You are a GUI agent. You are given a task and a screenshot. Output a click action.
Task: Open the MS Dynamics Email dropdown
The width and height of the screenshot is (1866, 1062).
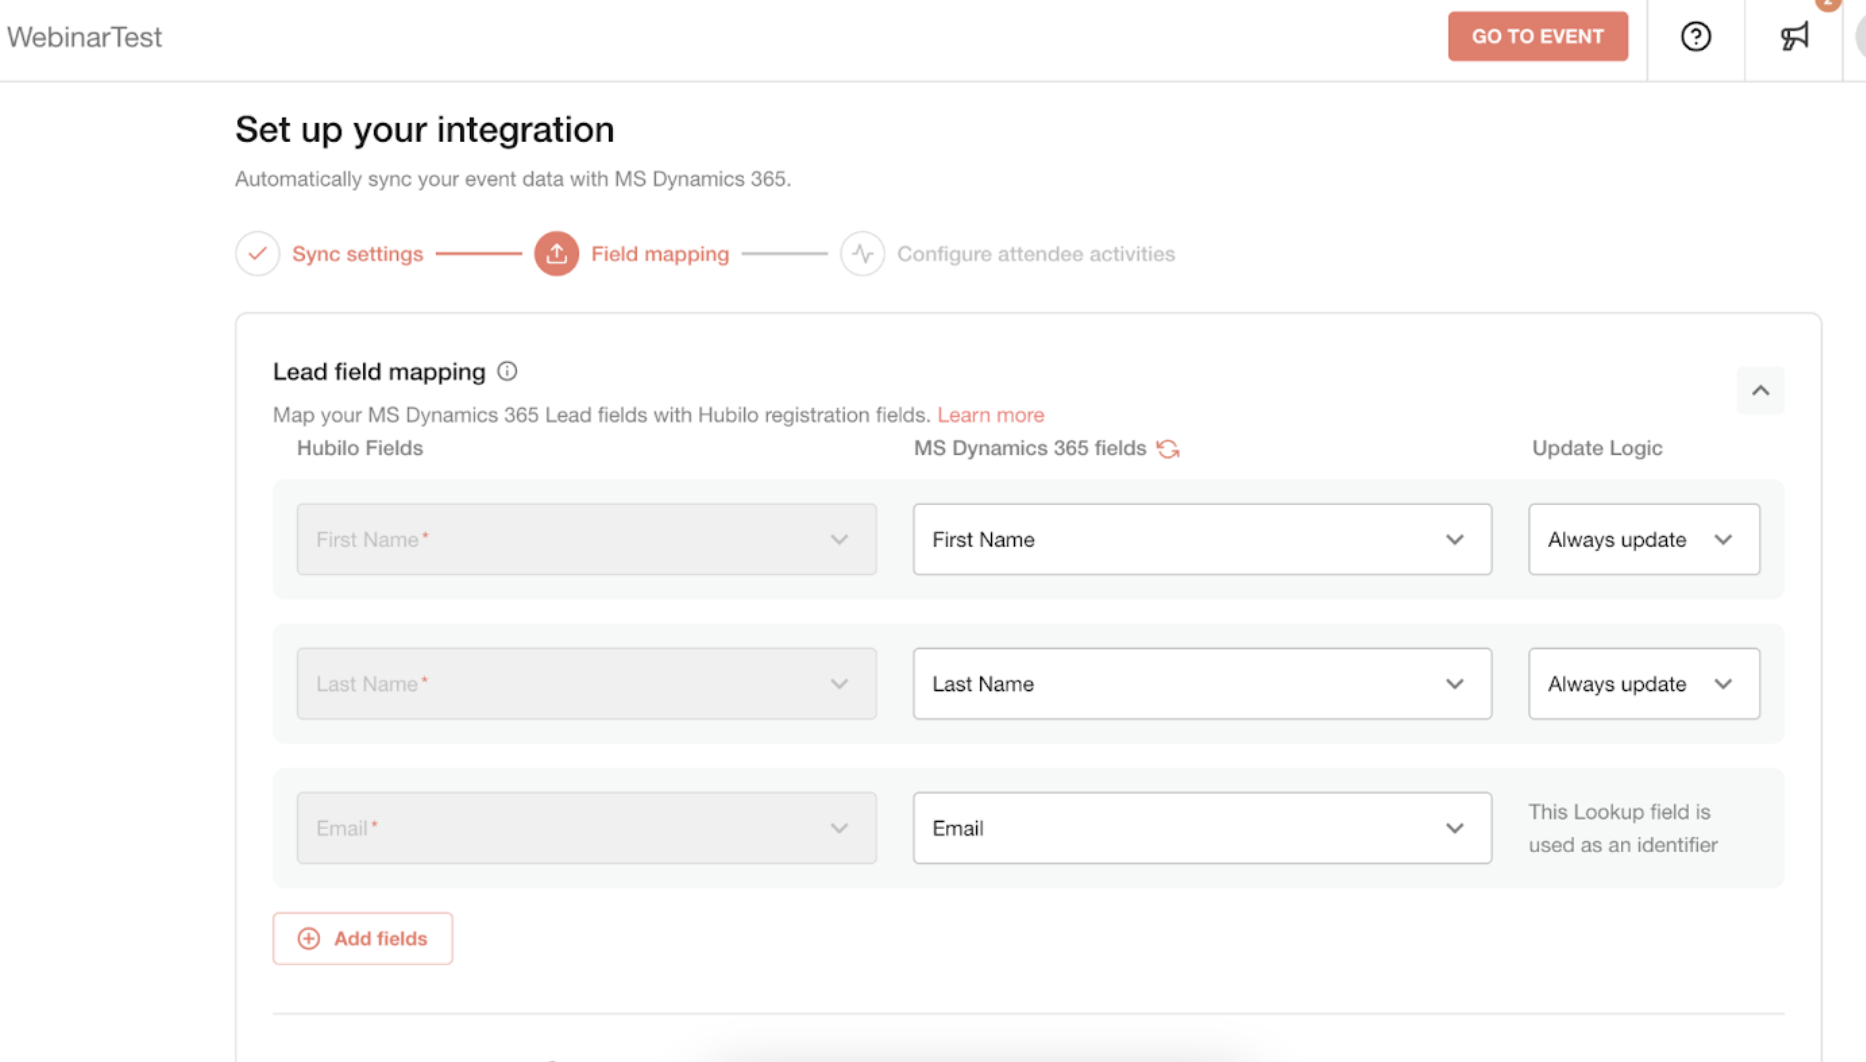[x=1202, y=828]
